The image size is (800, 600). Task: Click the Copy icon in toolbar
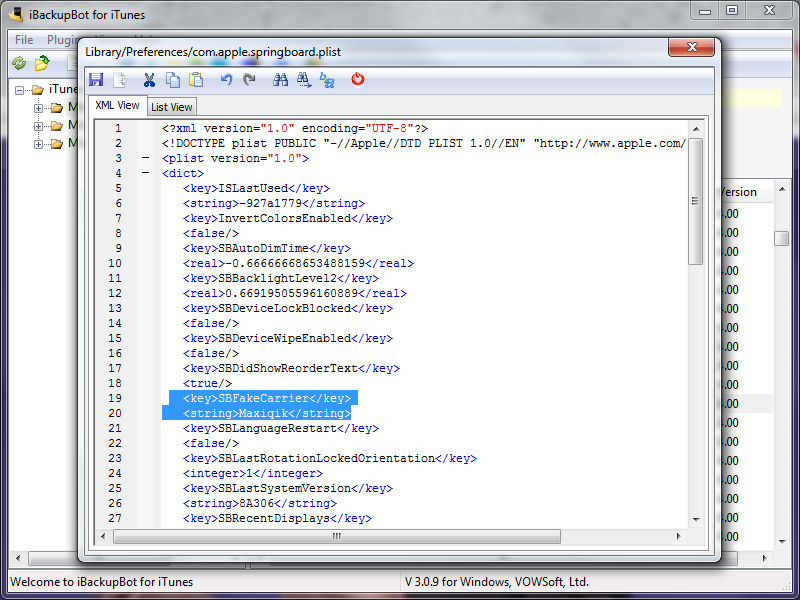coord(173,80)
